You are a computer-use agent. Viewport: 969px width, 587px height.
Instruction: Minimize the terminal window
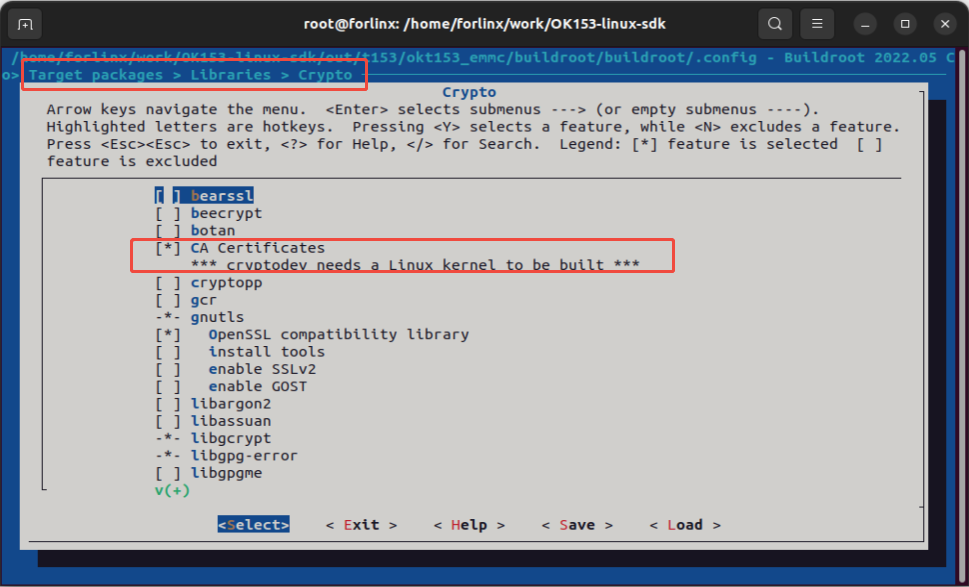click(x=865, y=23)
